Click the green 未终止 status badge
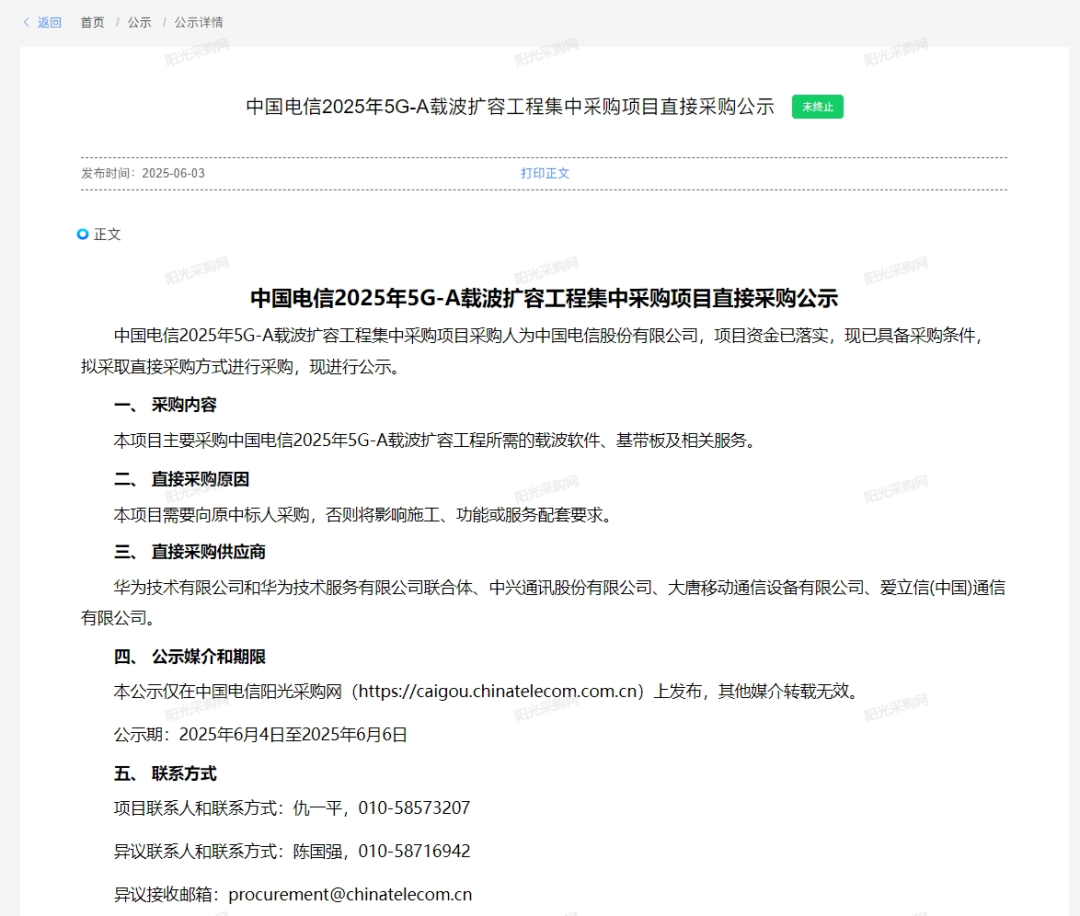This screenshot has width=1080, height=916. [818, 107]
